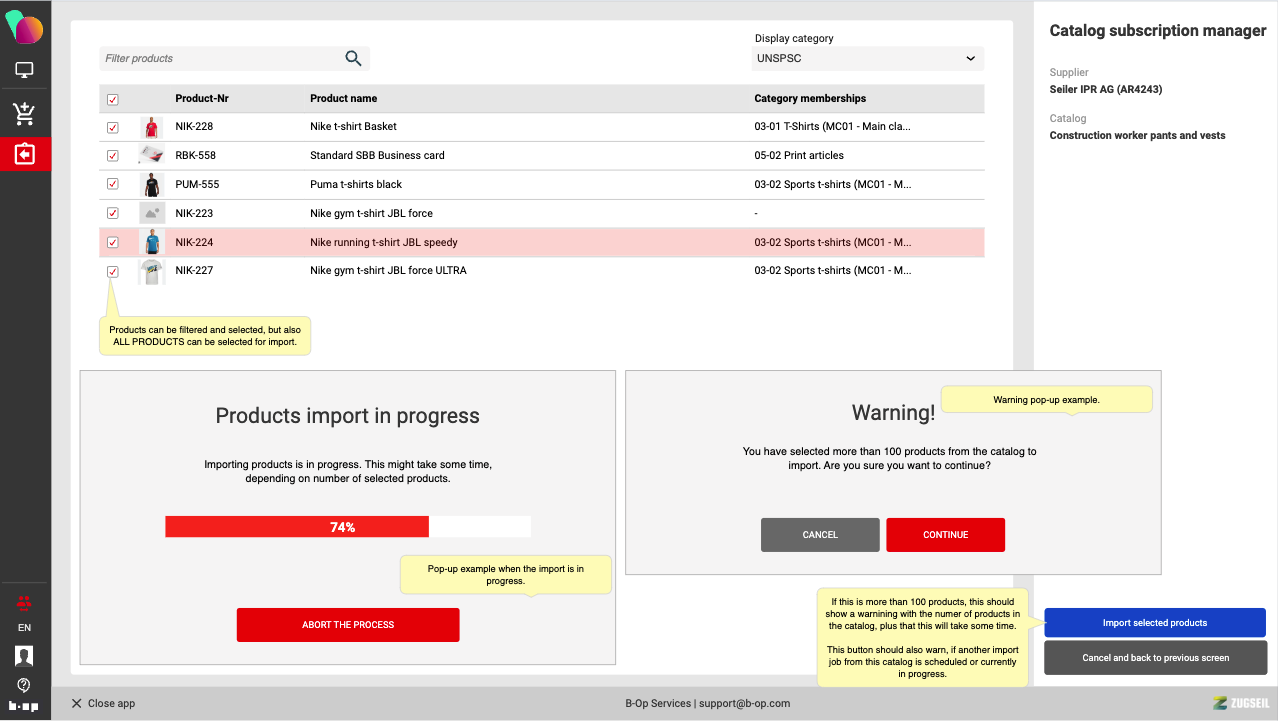
Task: Sort by the Product-Nr column header
Action: click(201, 99)
